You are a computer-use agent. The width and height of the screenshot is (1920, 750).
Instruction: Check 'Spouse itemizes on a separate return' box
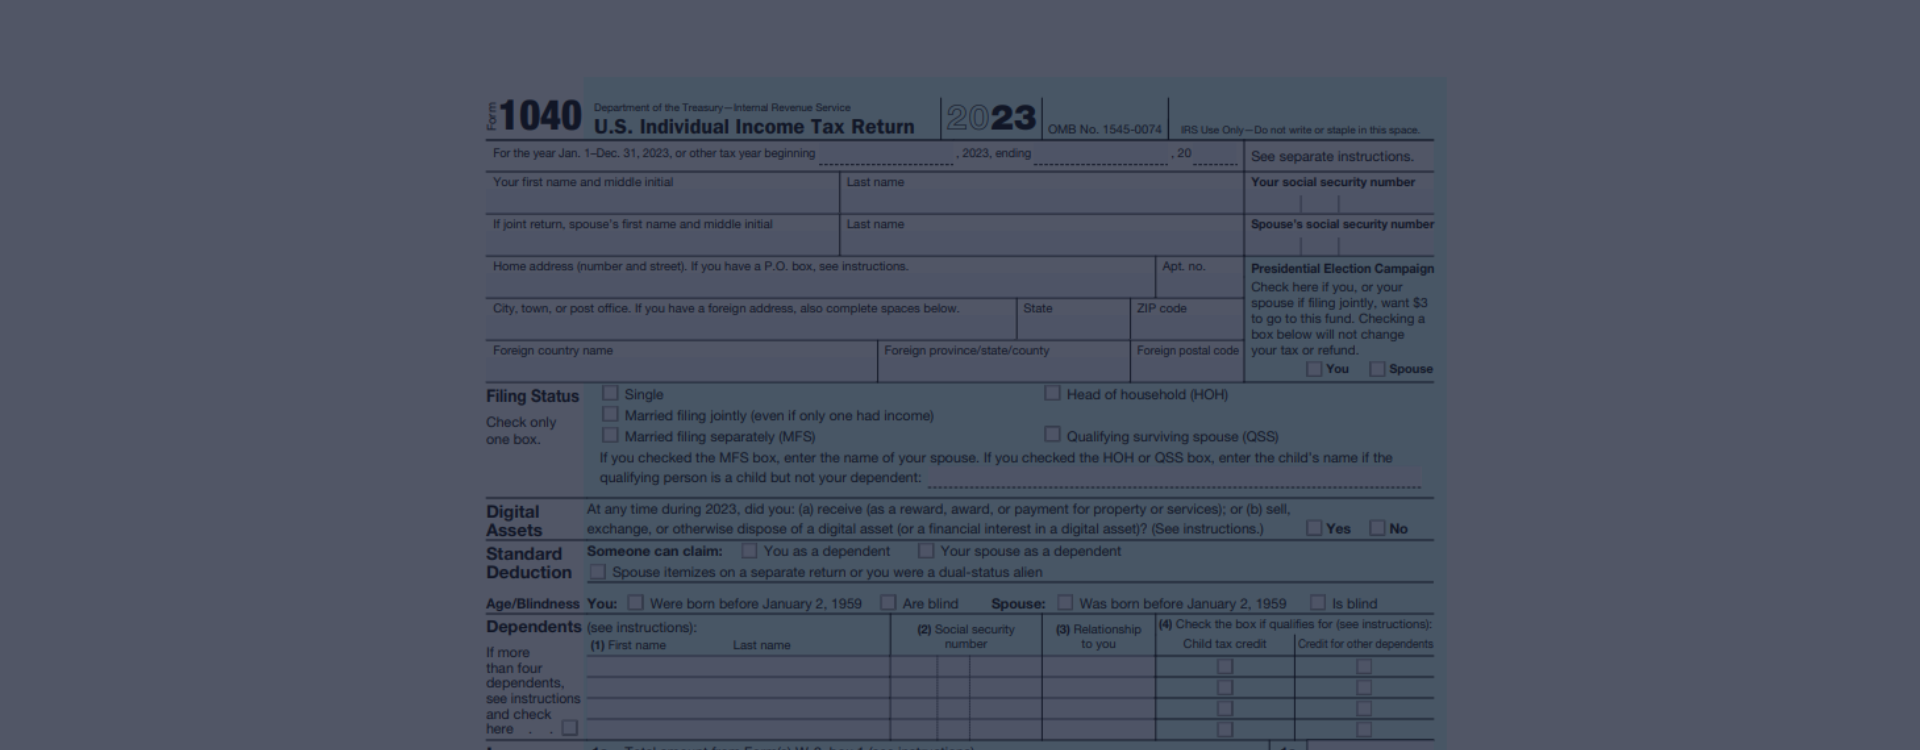(598, 572)
